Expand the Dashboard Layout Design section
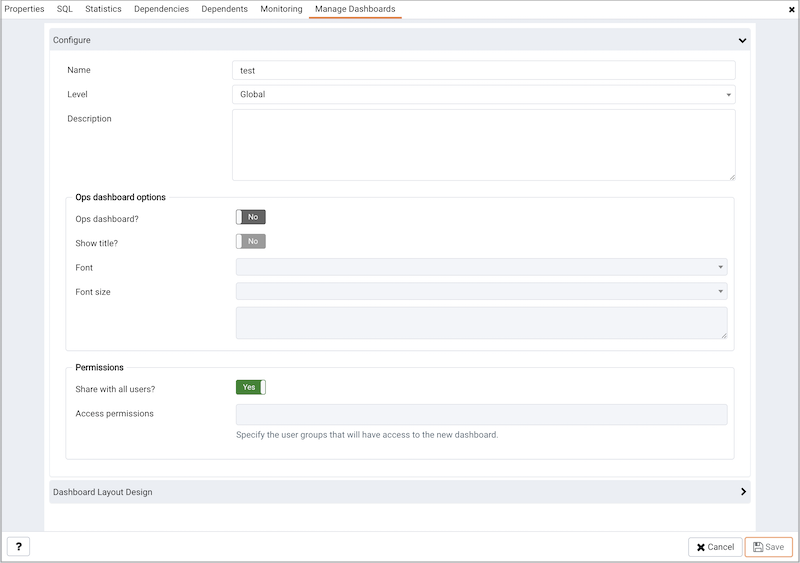This screenshot has width=800, height=563. tap(743, 492)
